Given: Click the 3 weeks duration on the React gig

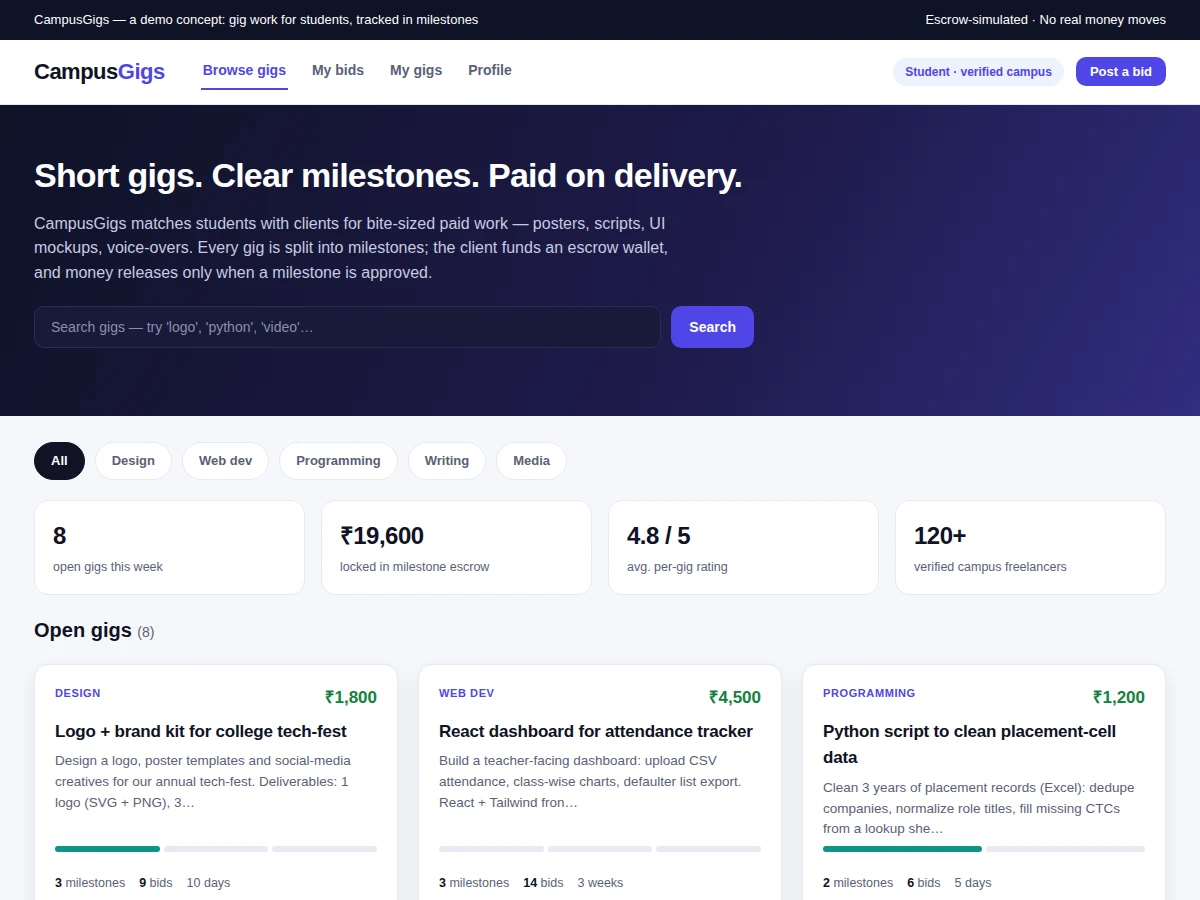Looking at the screenshot, I should (x=600, y=883).
